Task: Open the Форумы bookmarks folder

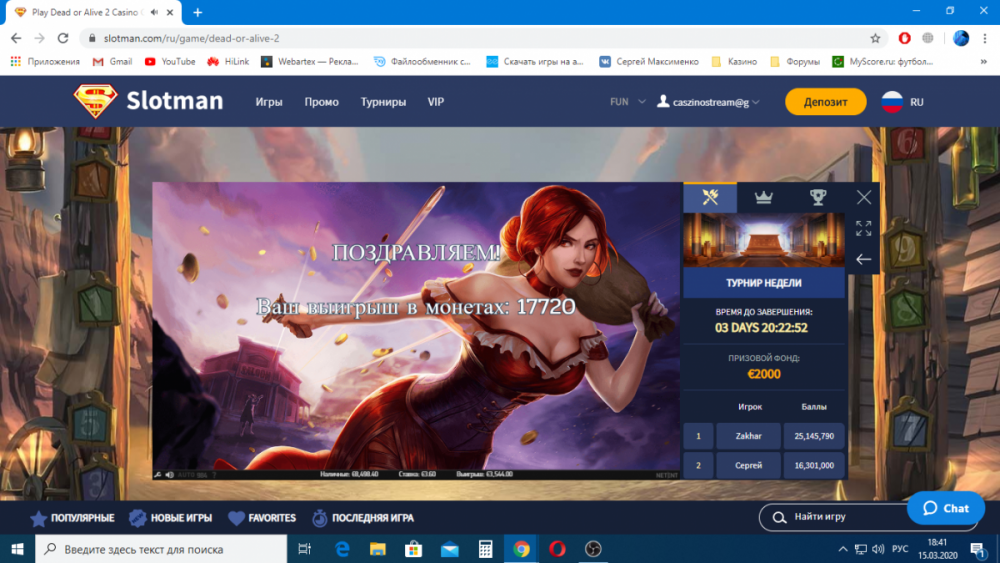Action: pos(795,61)
